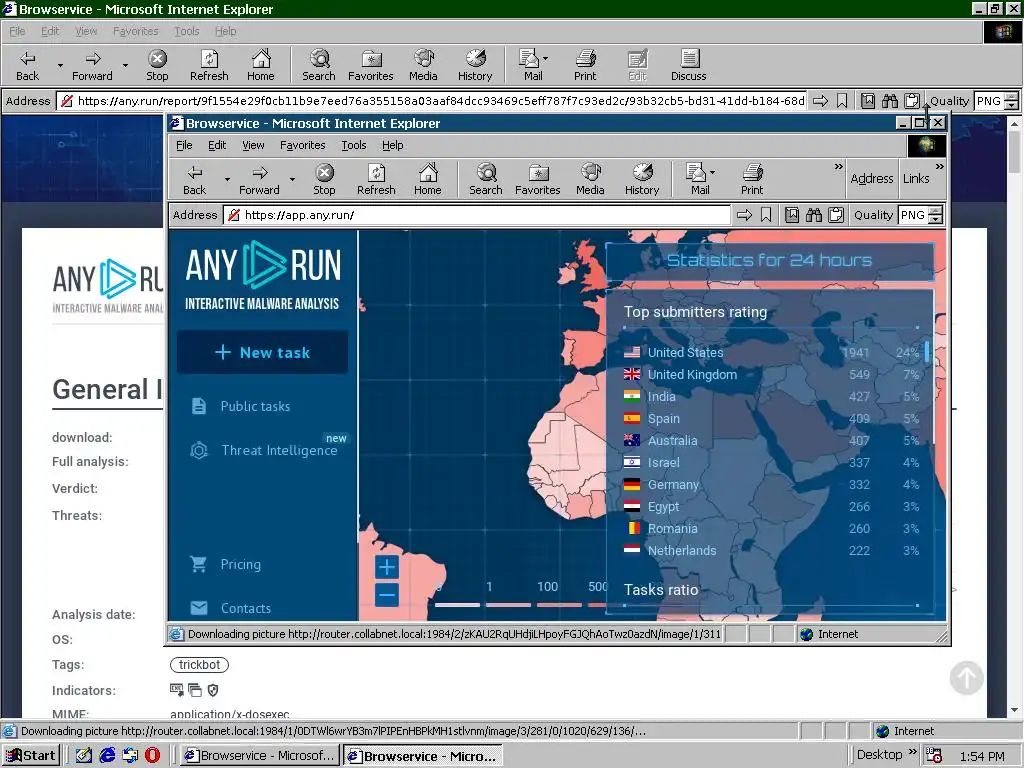Launch Internet Explorer from quick launch
The width and height of the screenshot is (1024, 768).
pos(107,756)
